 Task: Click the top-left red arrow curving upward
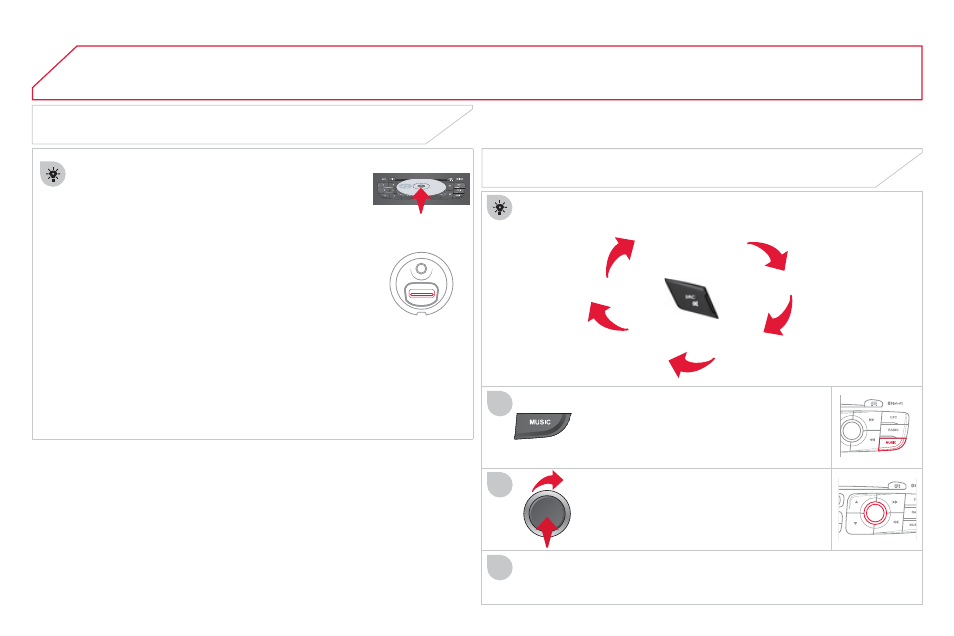[619, 257]
